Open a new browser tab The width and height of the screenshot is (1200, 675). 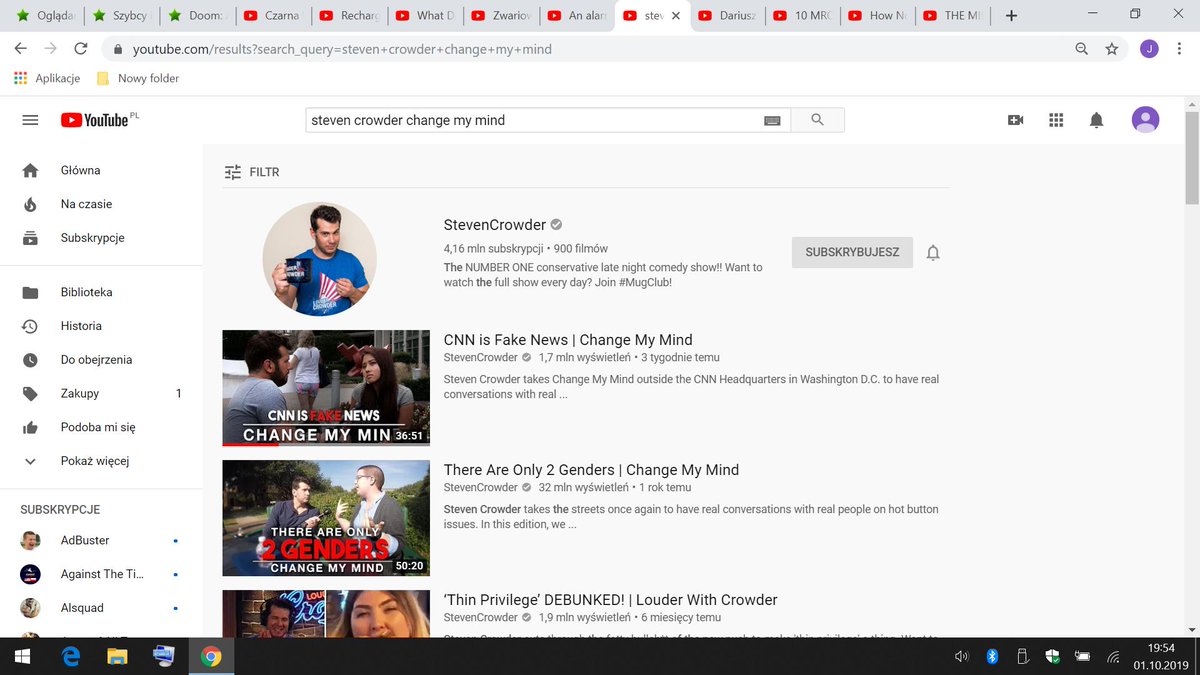1011,15
